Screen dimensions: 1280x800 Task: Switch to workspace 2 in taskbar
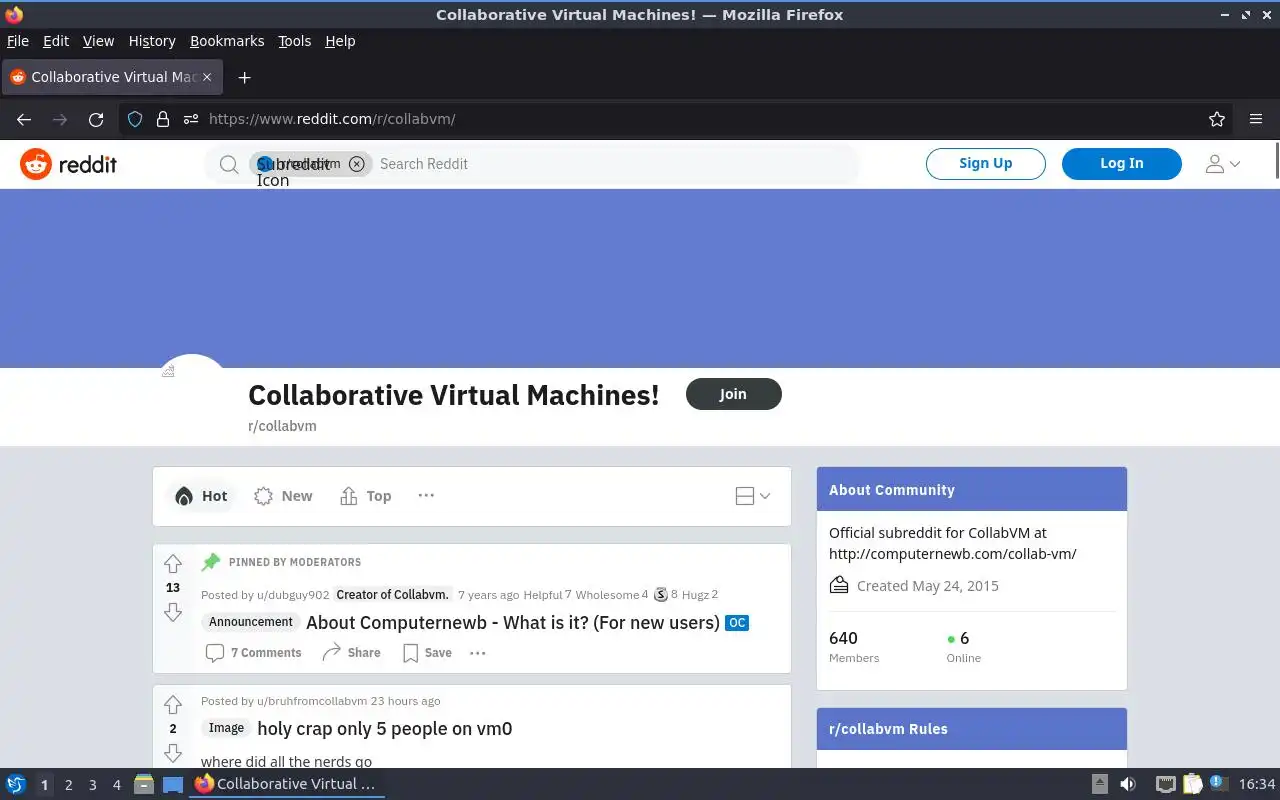[68, 785]
